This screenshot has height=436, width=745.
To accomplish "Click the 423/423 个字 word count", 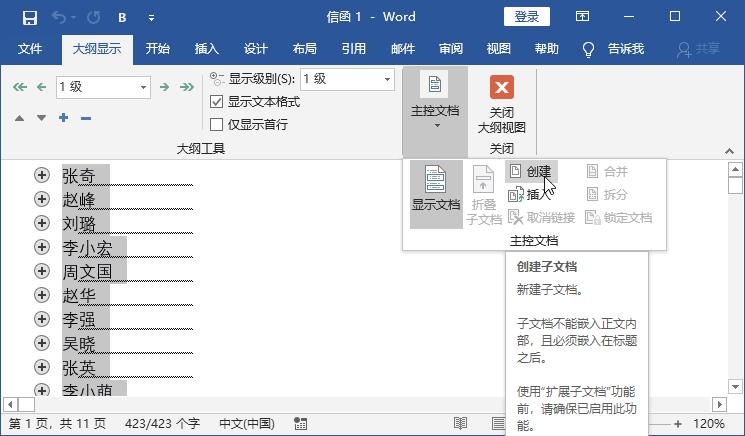I will point(162,423).
